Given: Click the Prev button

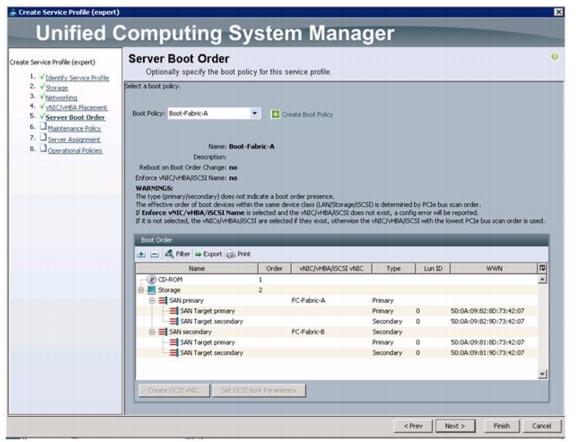Looking at the screenshot, I should pyautogui.click(x=413, y=426).
